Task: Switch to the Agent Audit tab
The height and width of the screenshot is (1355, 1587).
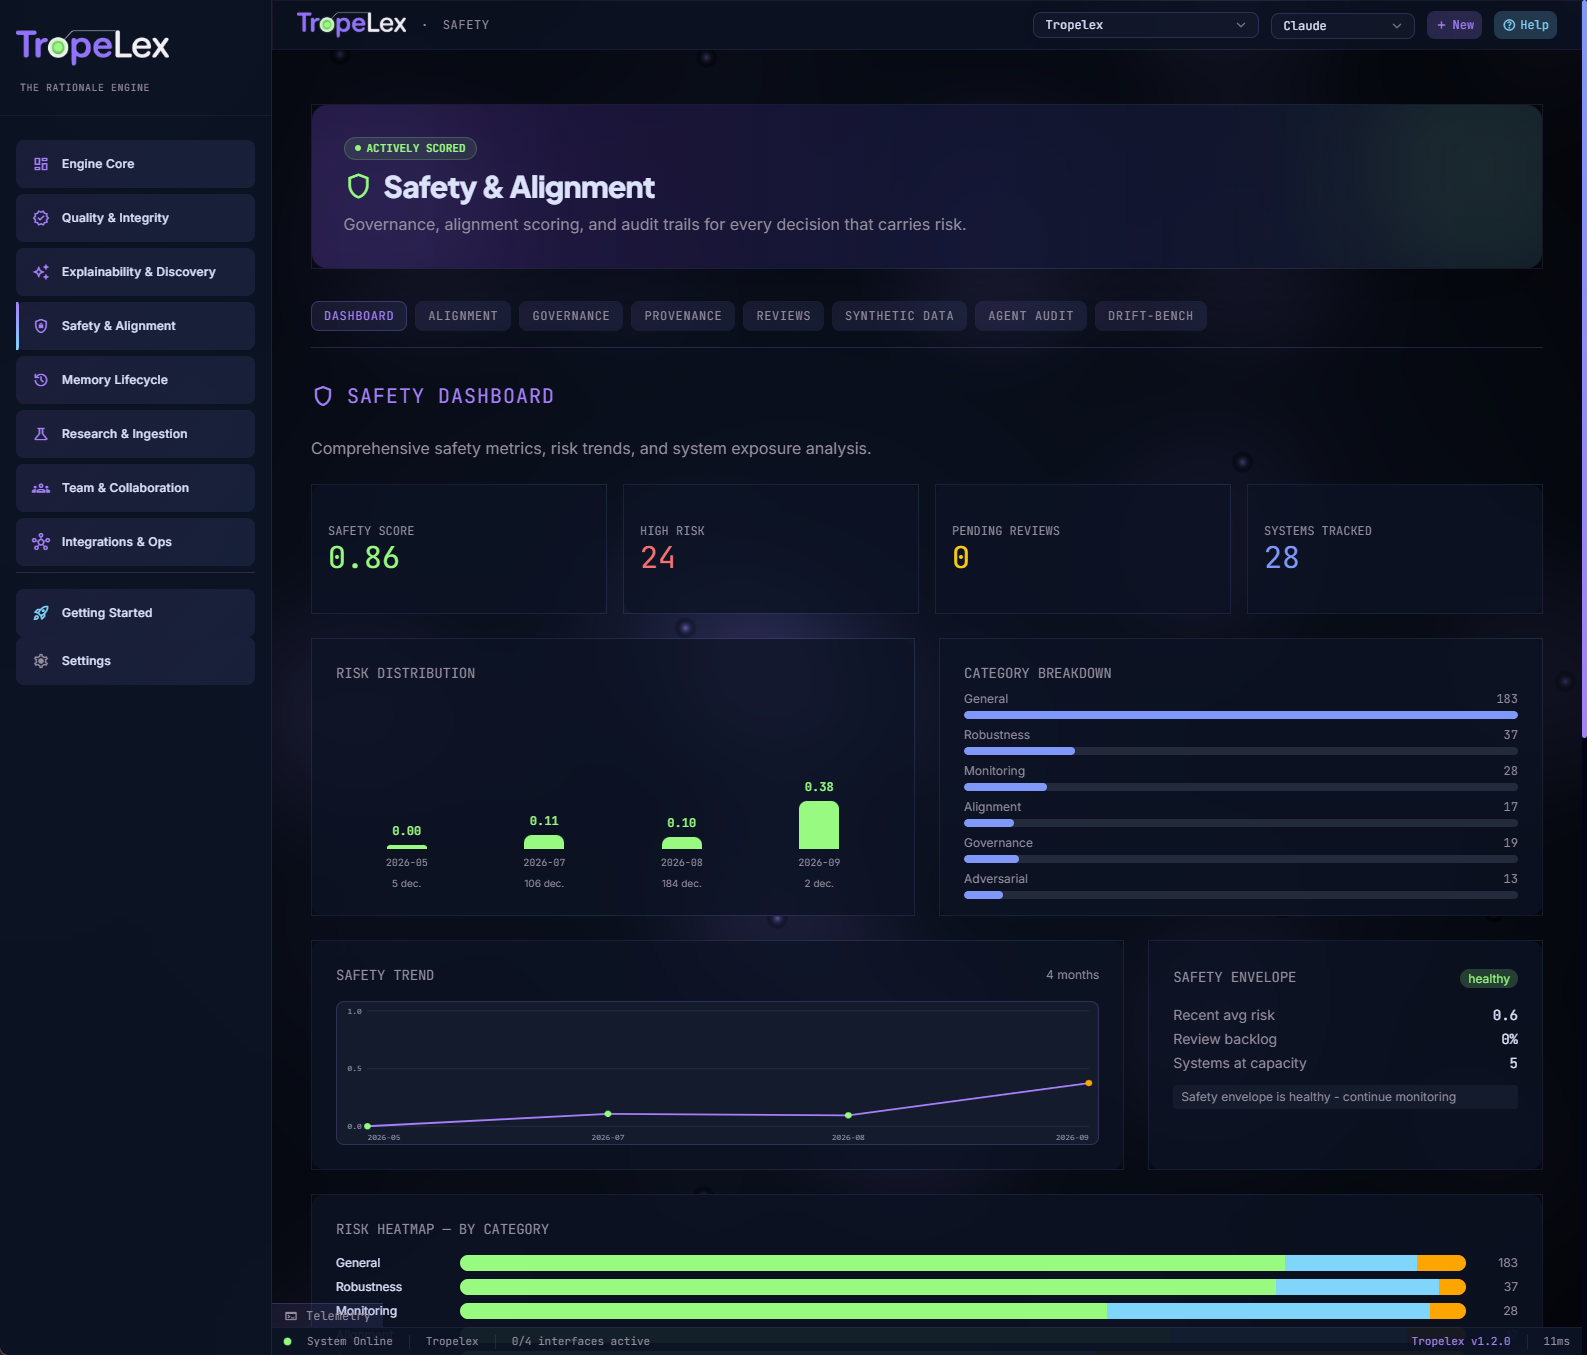Action: pos(1031,316)
